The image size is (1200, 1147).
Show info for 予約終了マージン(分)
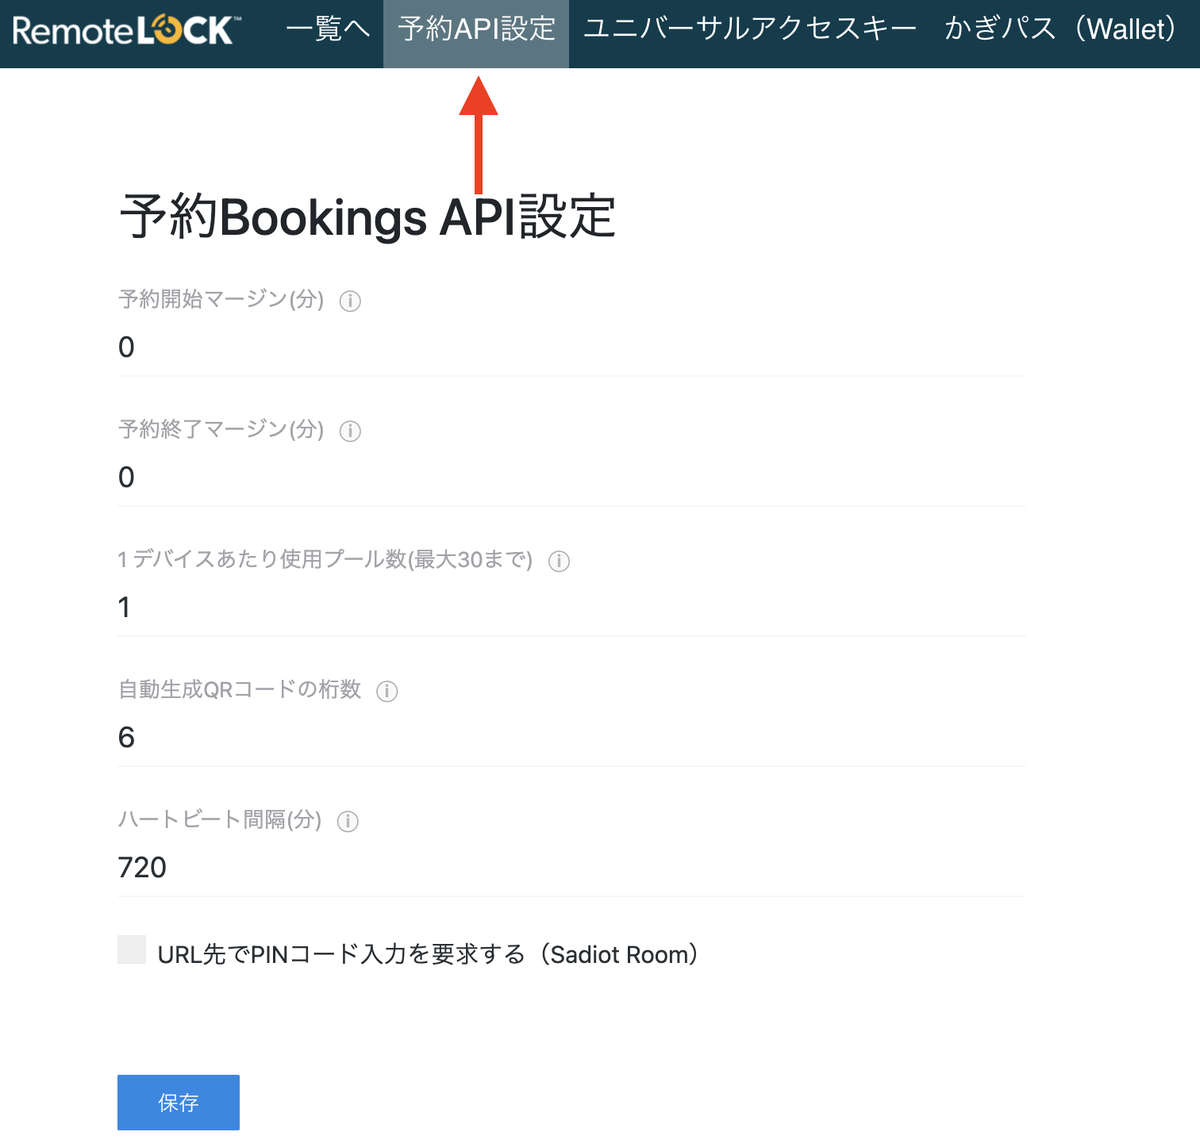350,431
